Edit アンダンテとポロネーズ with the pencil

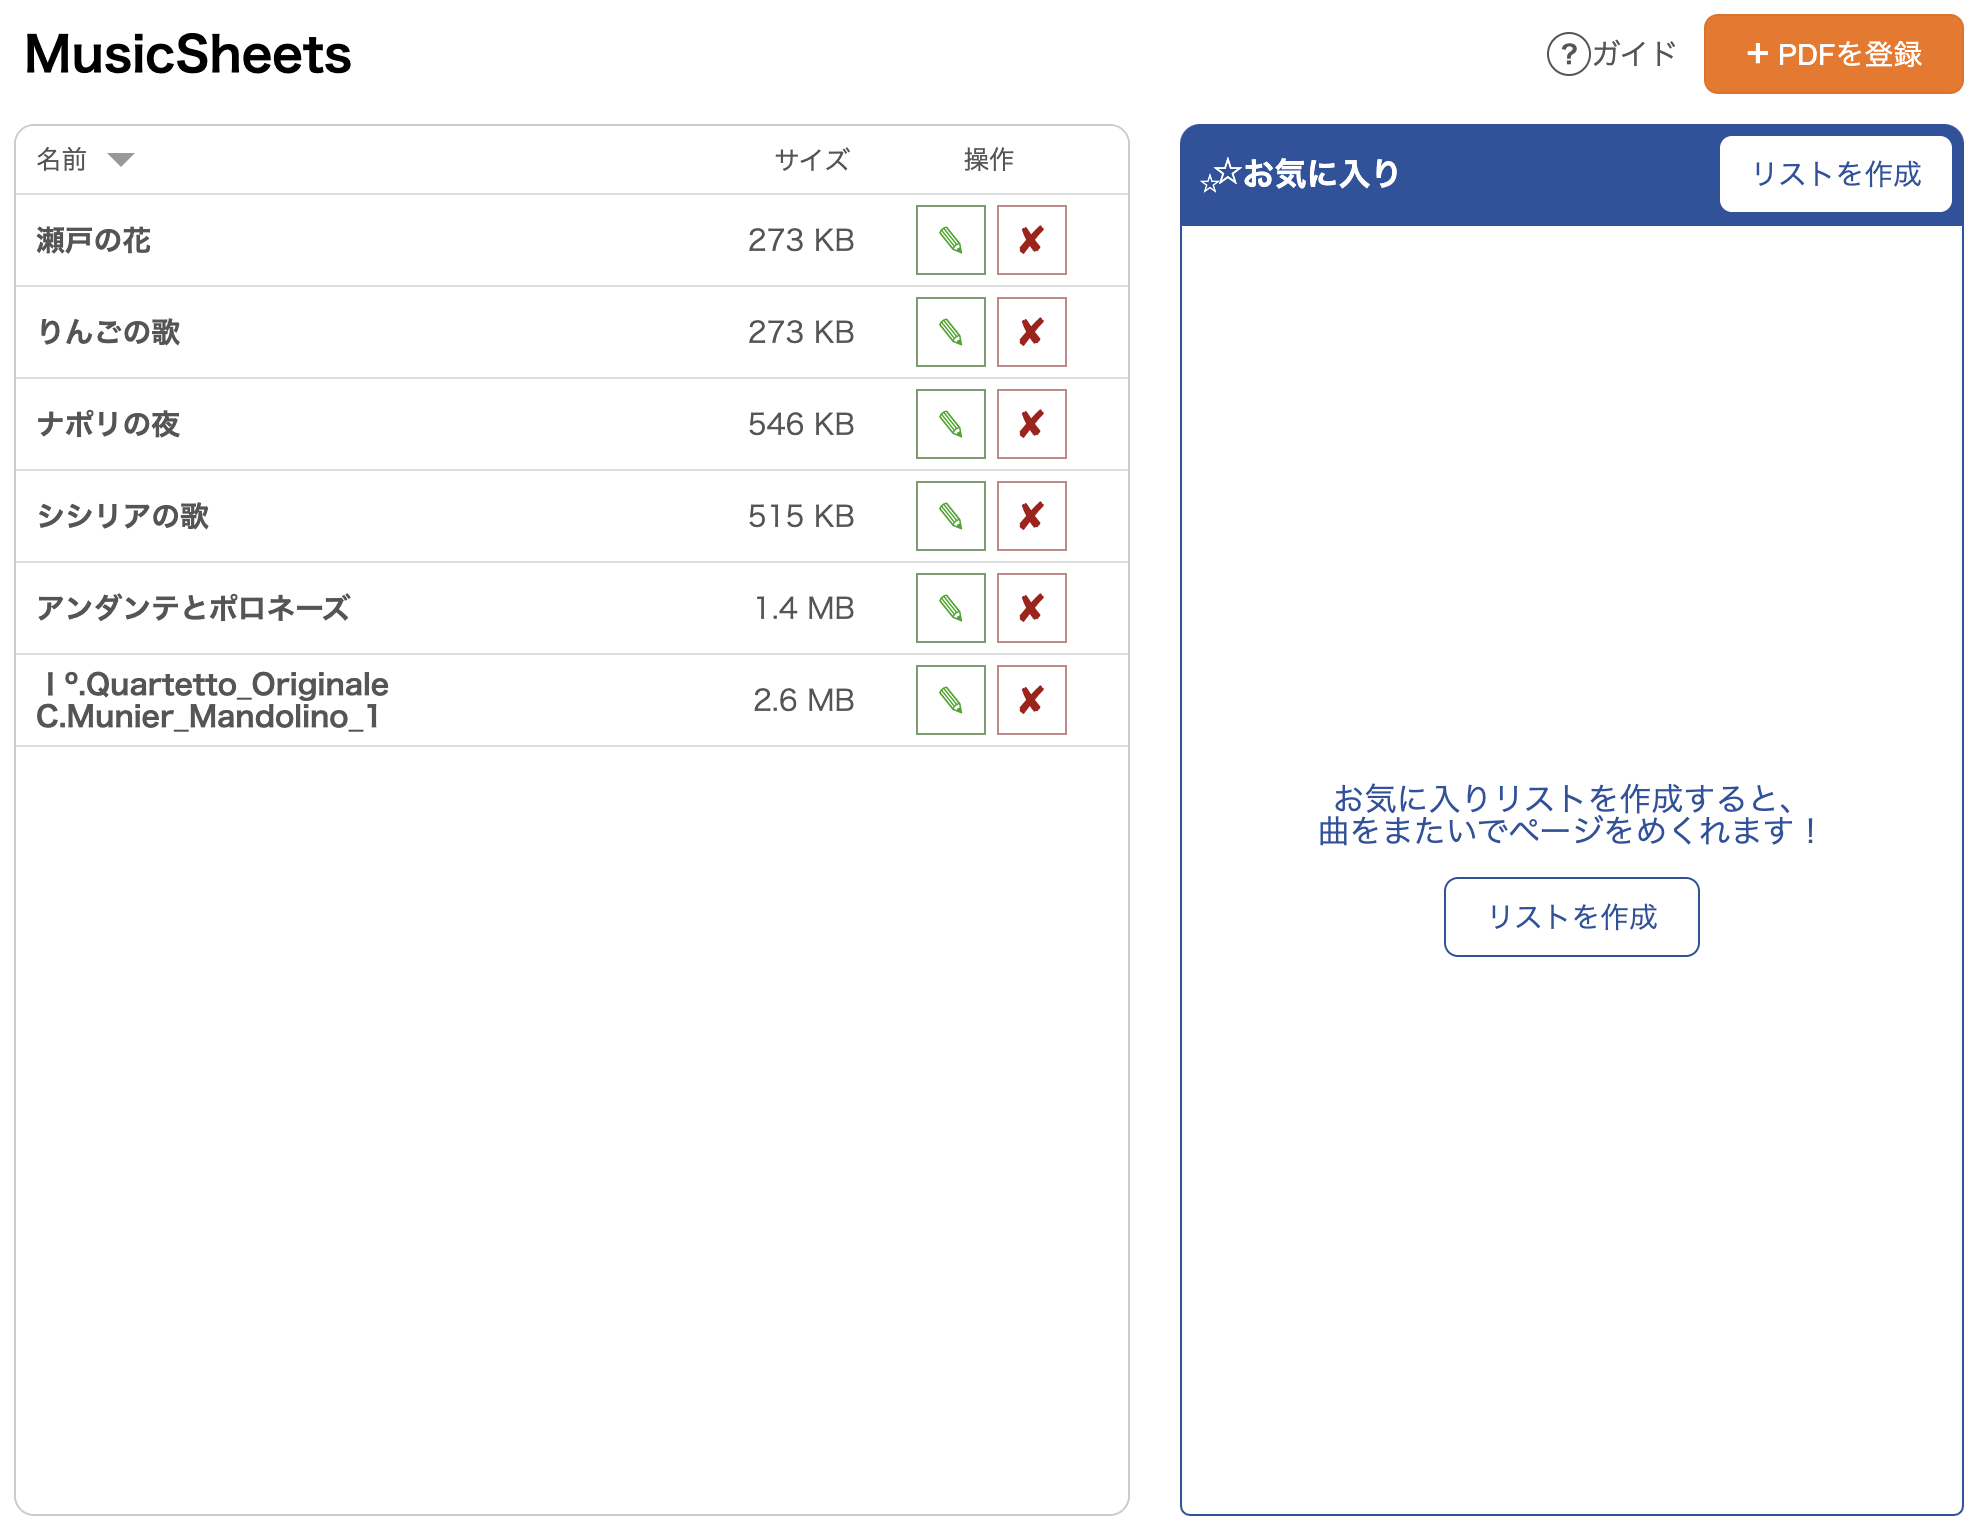click(950, 608)
